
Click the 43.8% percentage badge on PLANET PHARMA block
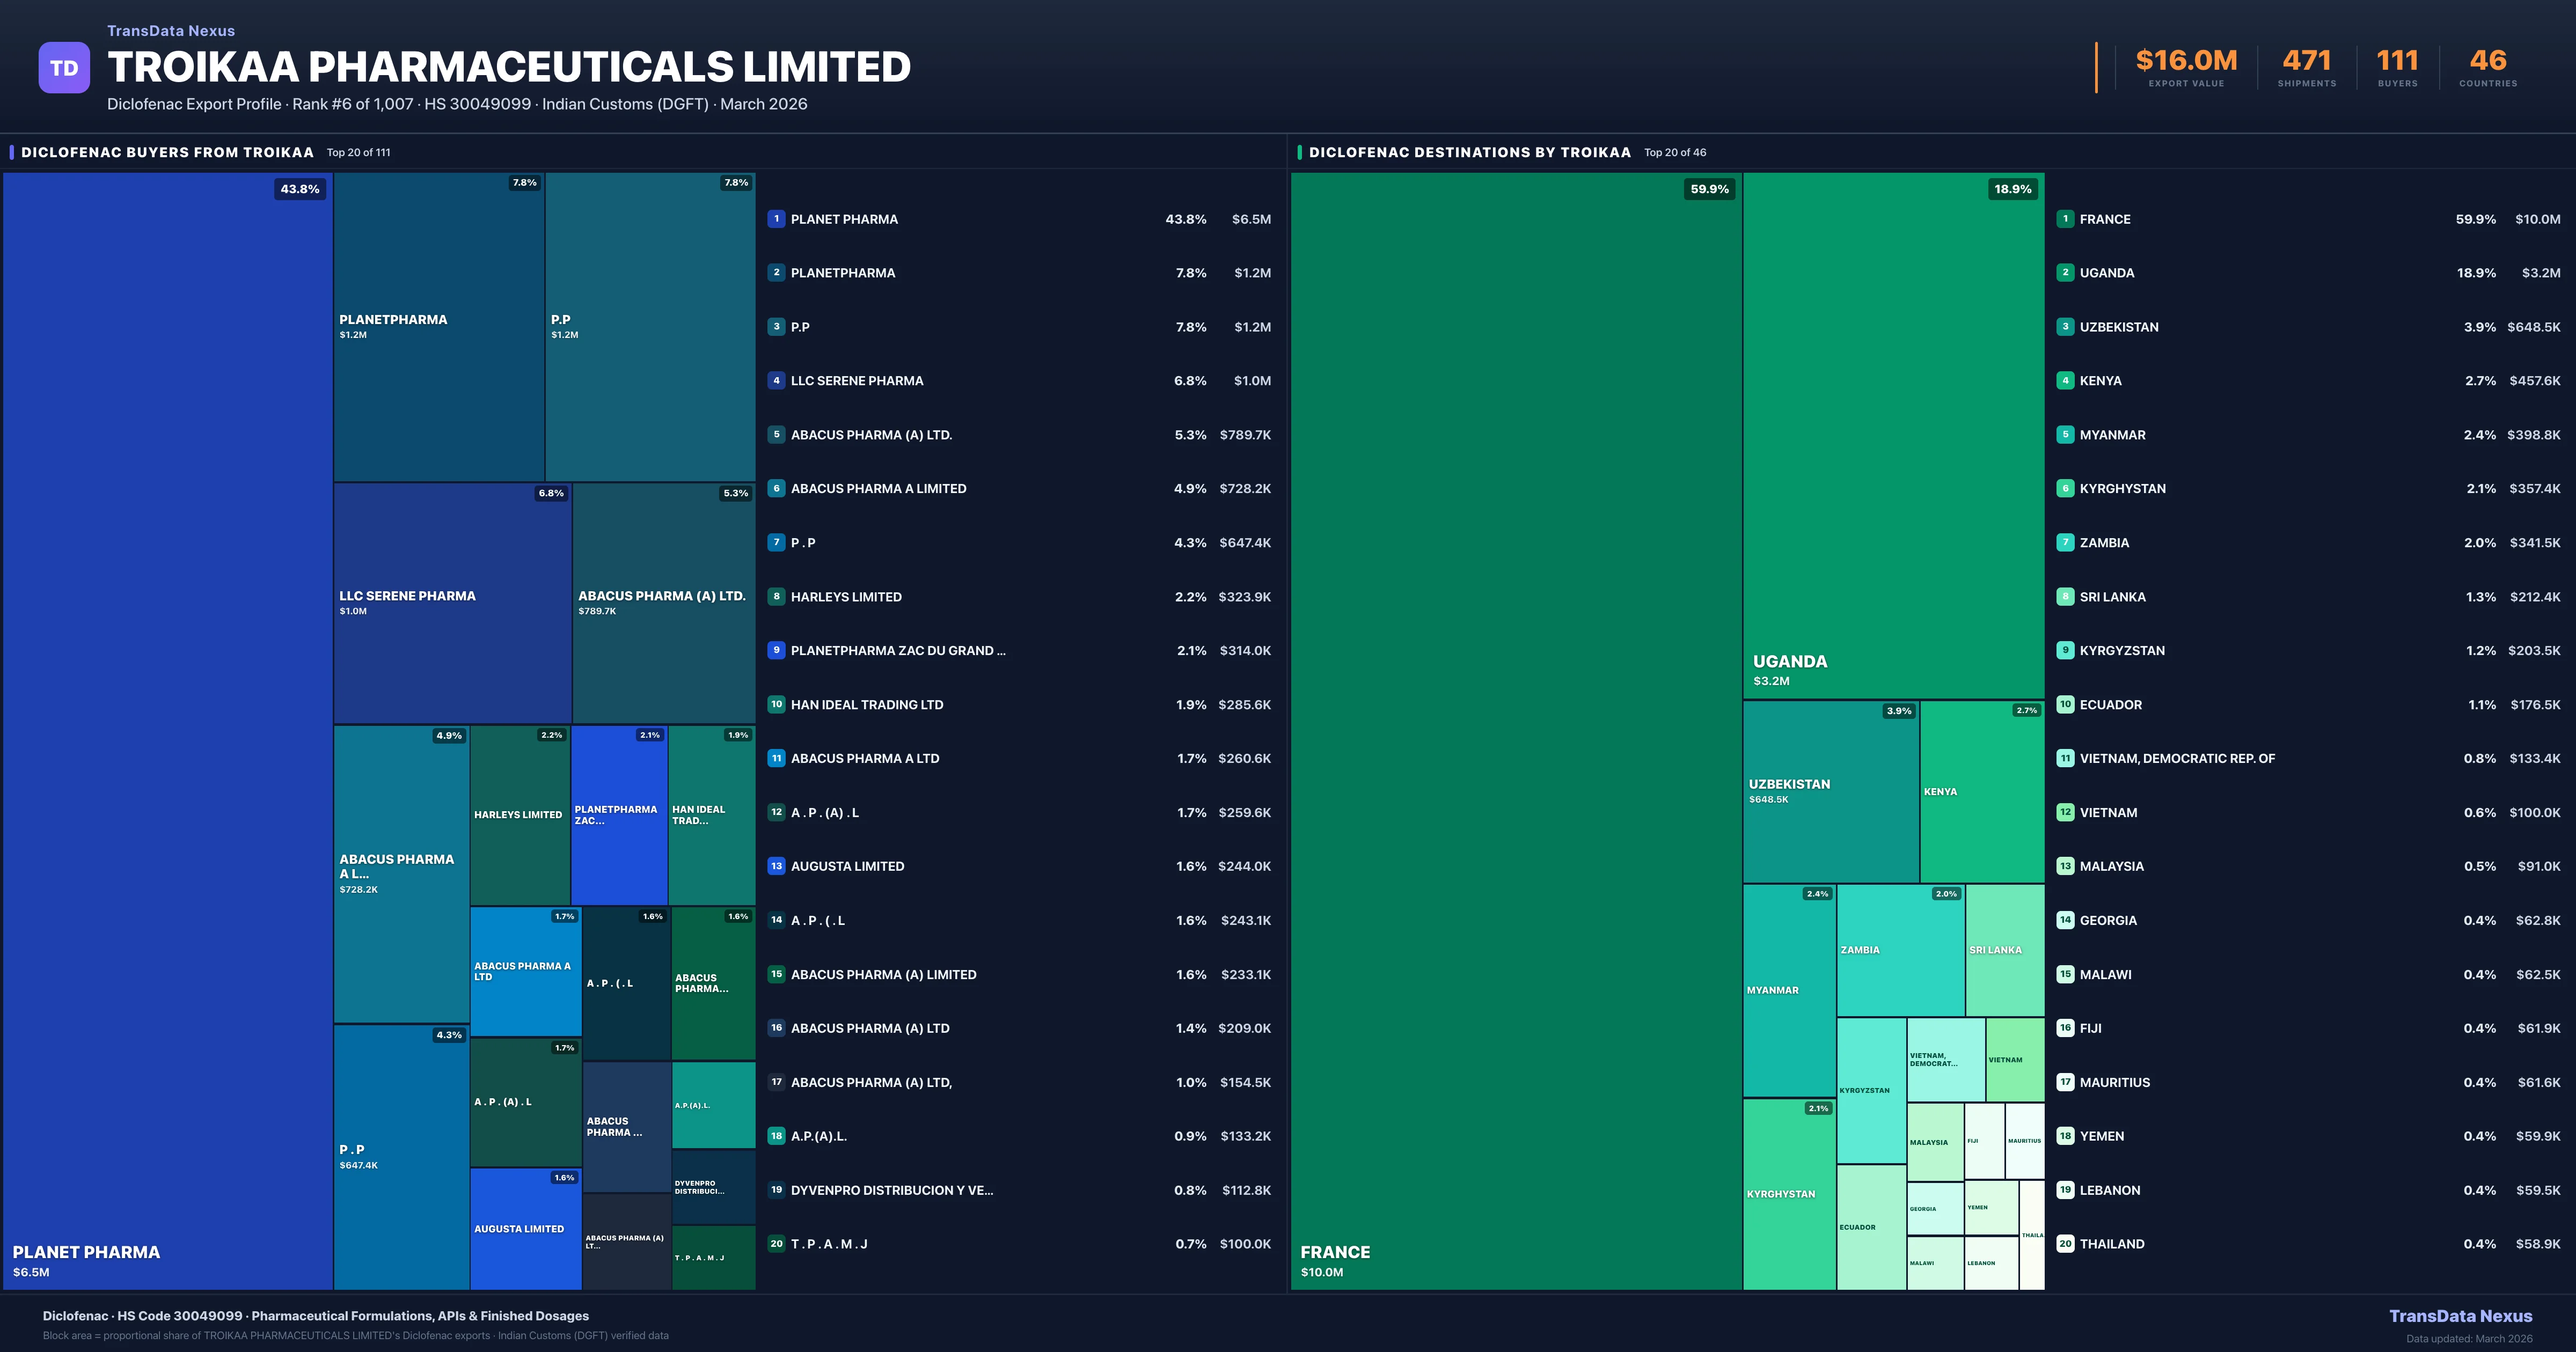(299, 188)
